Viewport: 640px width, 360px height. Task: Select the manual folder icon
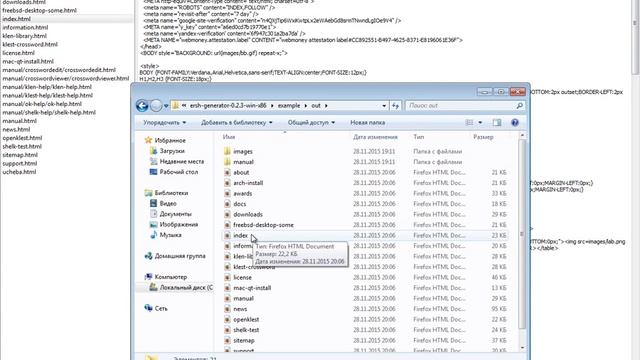click(228, 162)
